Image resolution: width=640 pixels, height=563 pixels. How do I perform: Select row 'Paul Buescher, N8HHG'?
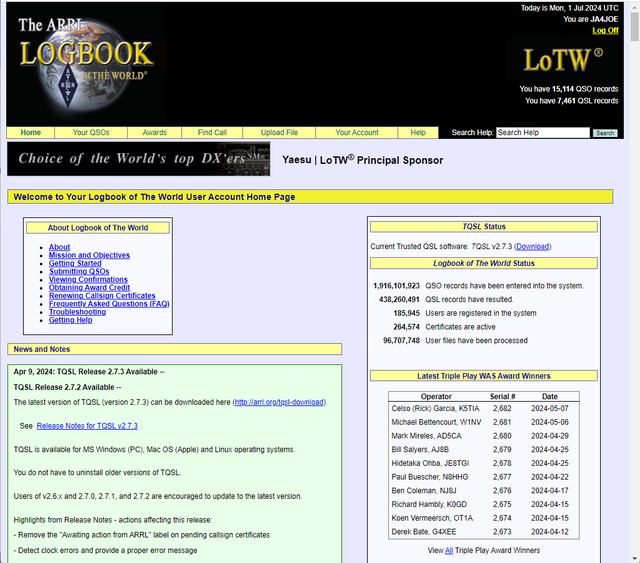(484, 477)
